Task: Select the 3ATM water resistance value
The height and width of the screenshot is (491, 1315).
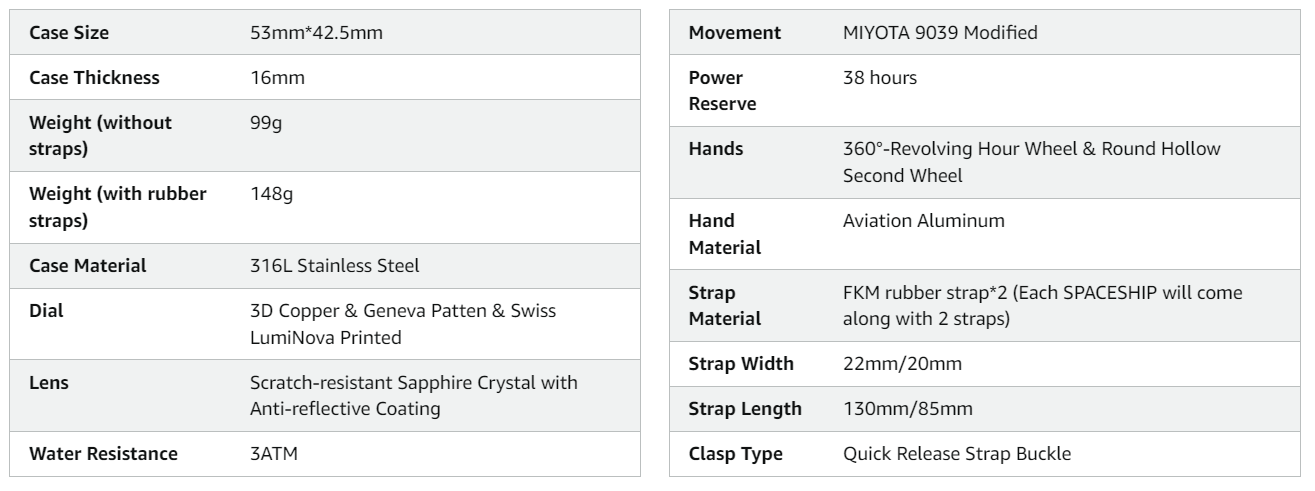Action: (274, 454)
